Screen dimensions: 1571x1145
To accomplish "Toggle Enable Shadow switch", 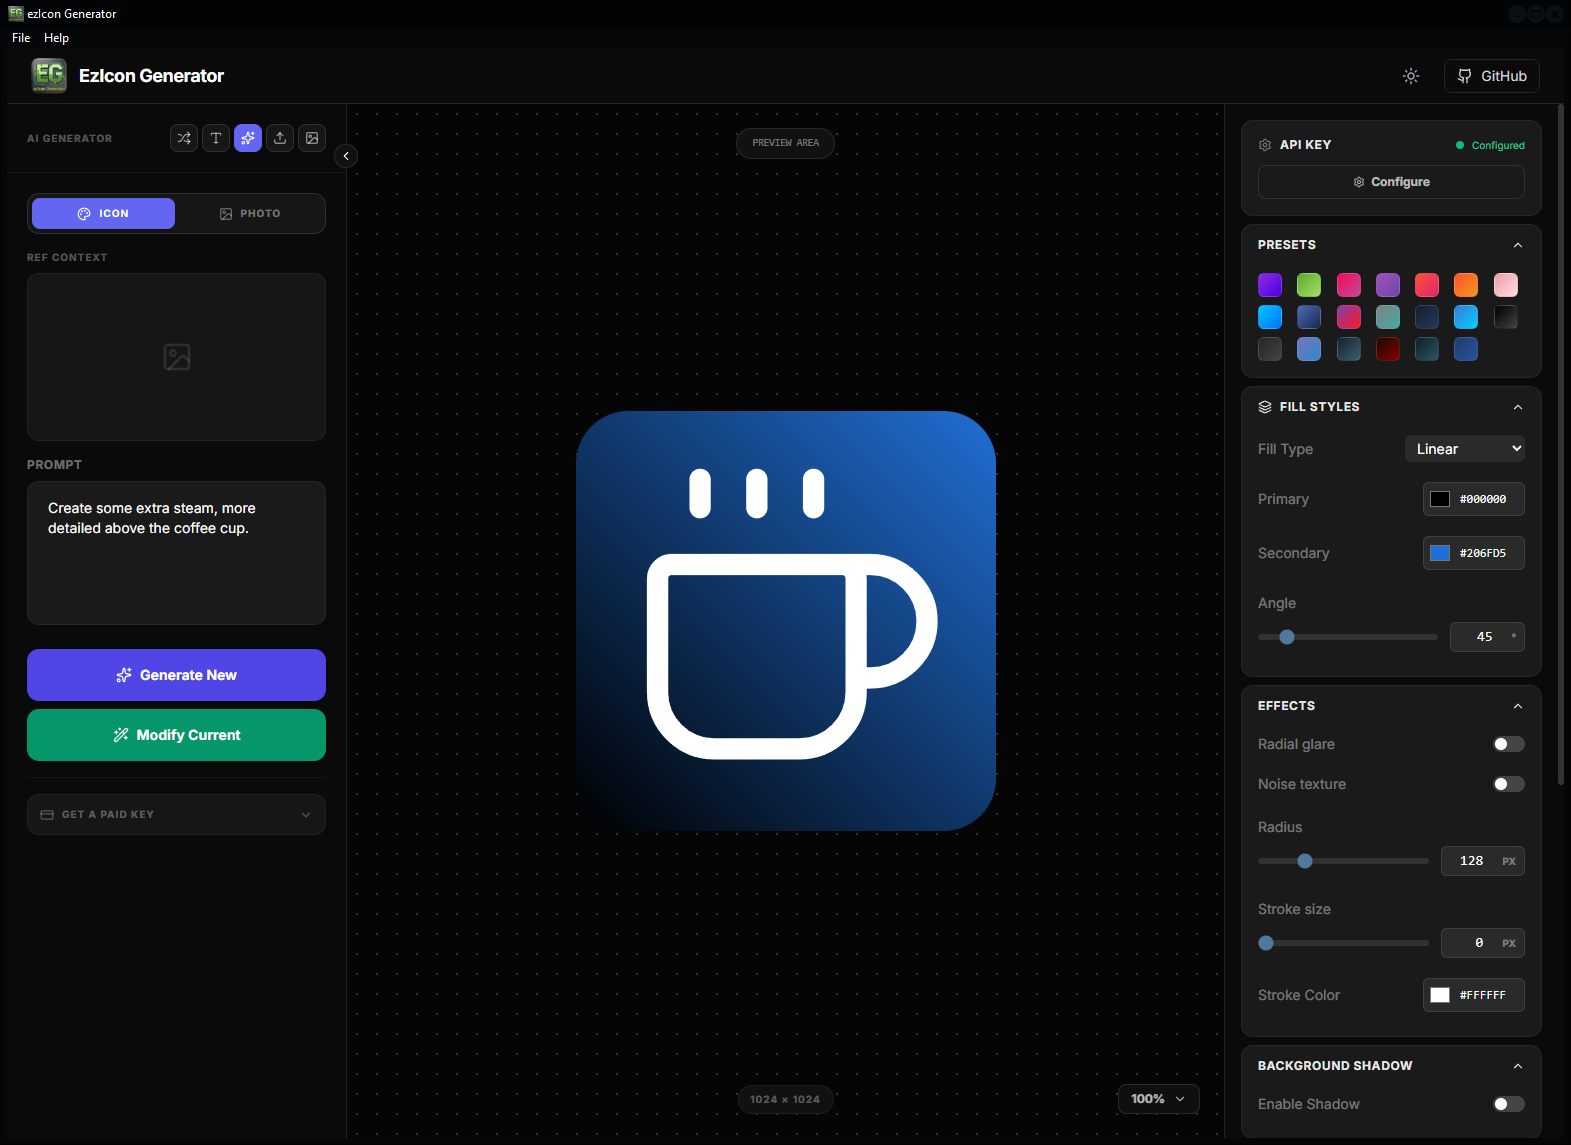I will click(x=1508, y=1104).
